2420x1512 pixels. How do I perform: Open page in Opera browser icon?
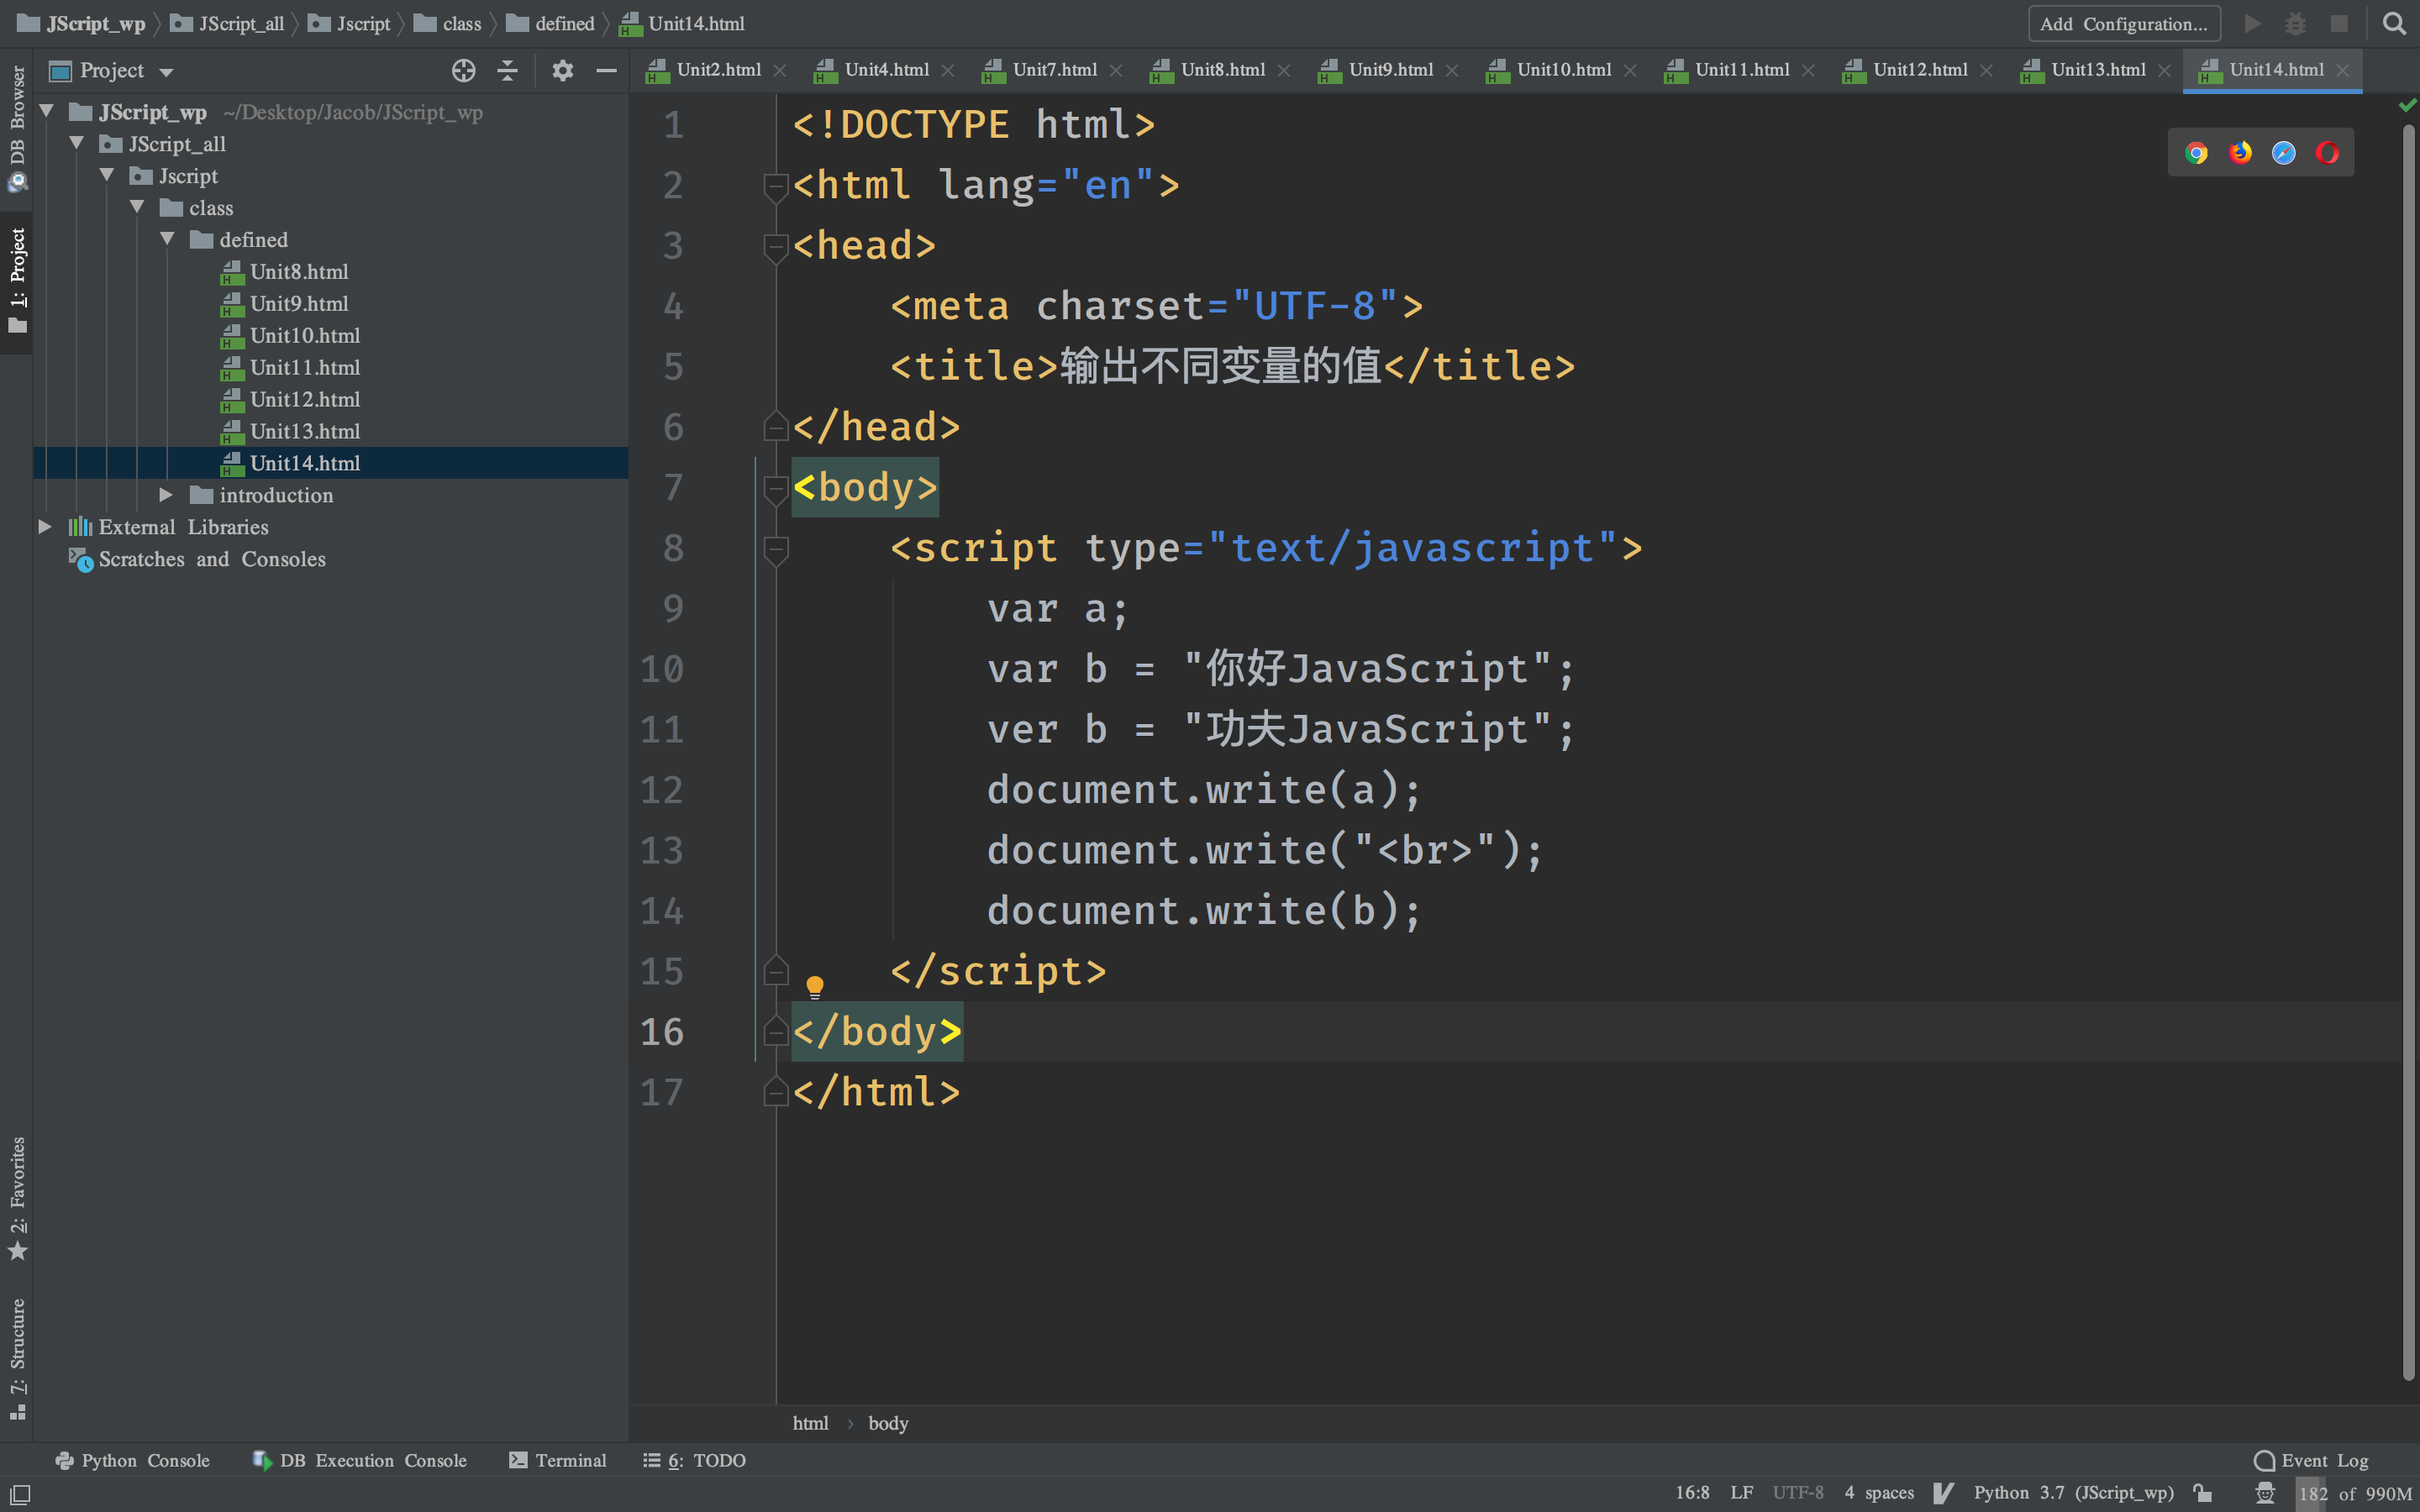pyautogui.click(x=2327, y=153)
